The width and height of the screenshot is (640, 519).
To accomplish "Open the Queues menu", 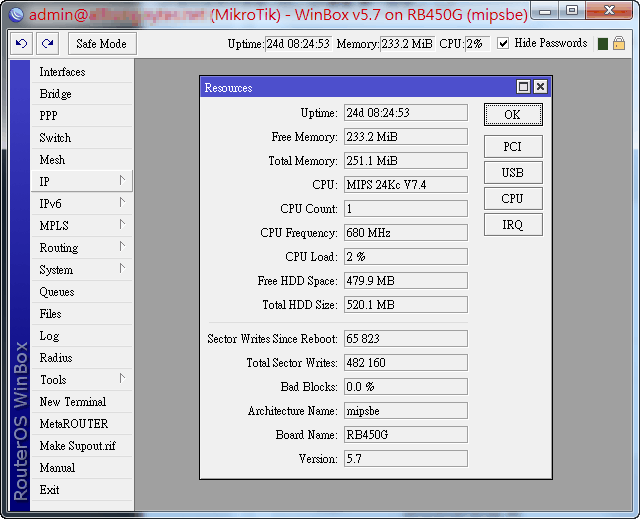I will [82, 291].
